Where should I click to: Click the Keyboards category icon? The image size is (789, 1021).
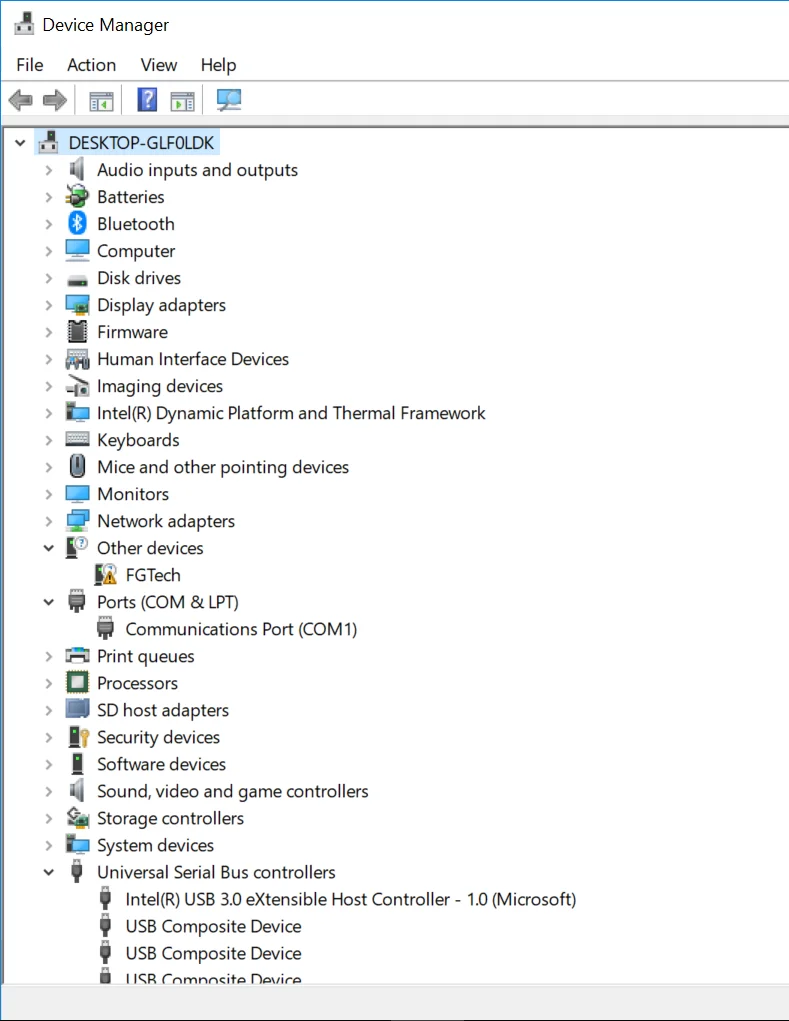click(77, 439)
